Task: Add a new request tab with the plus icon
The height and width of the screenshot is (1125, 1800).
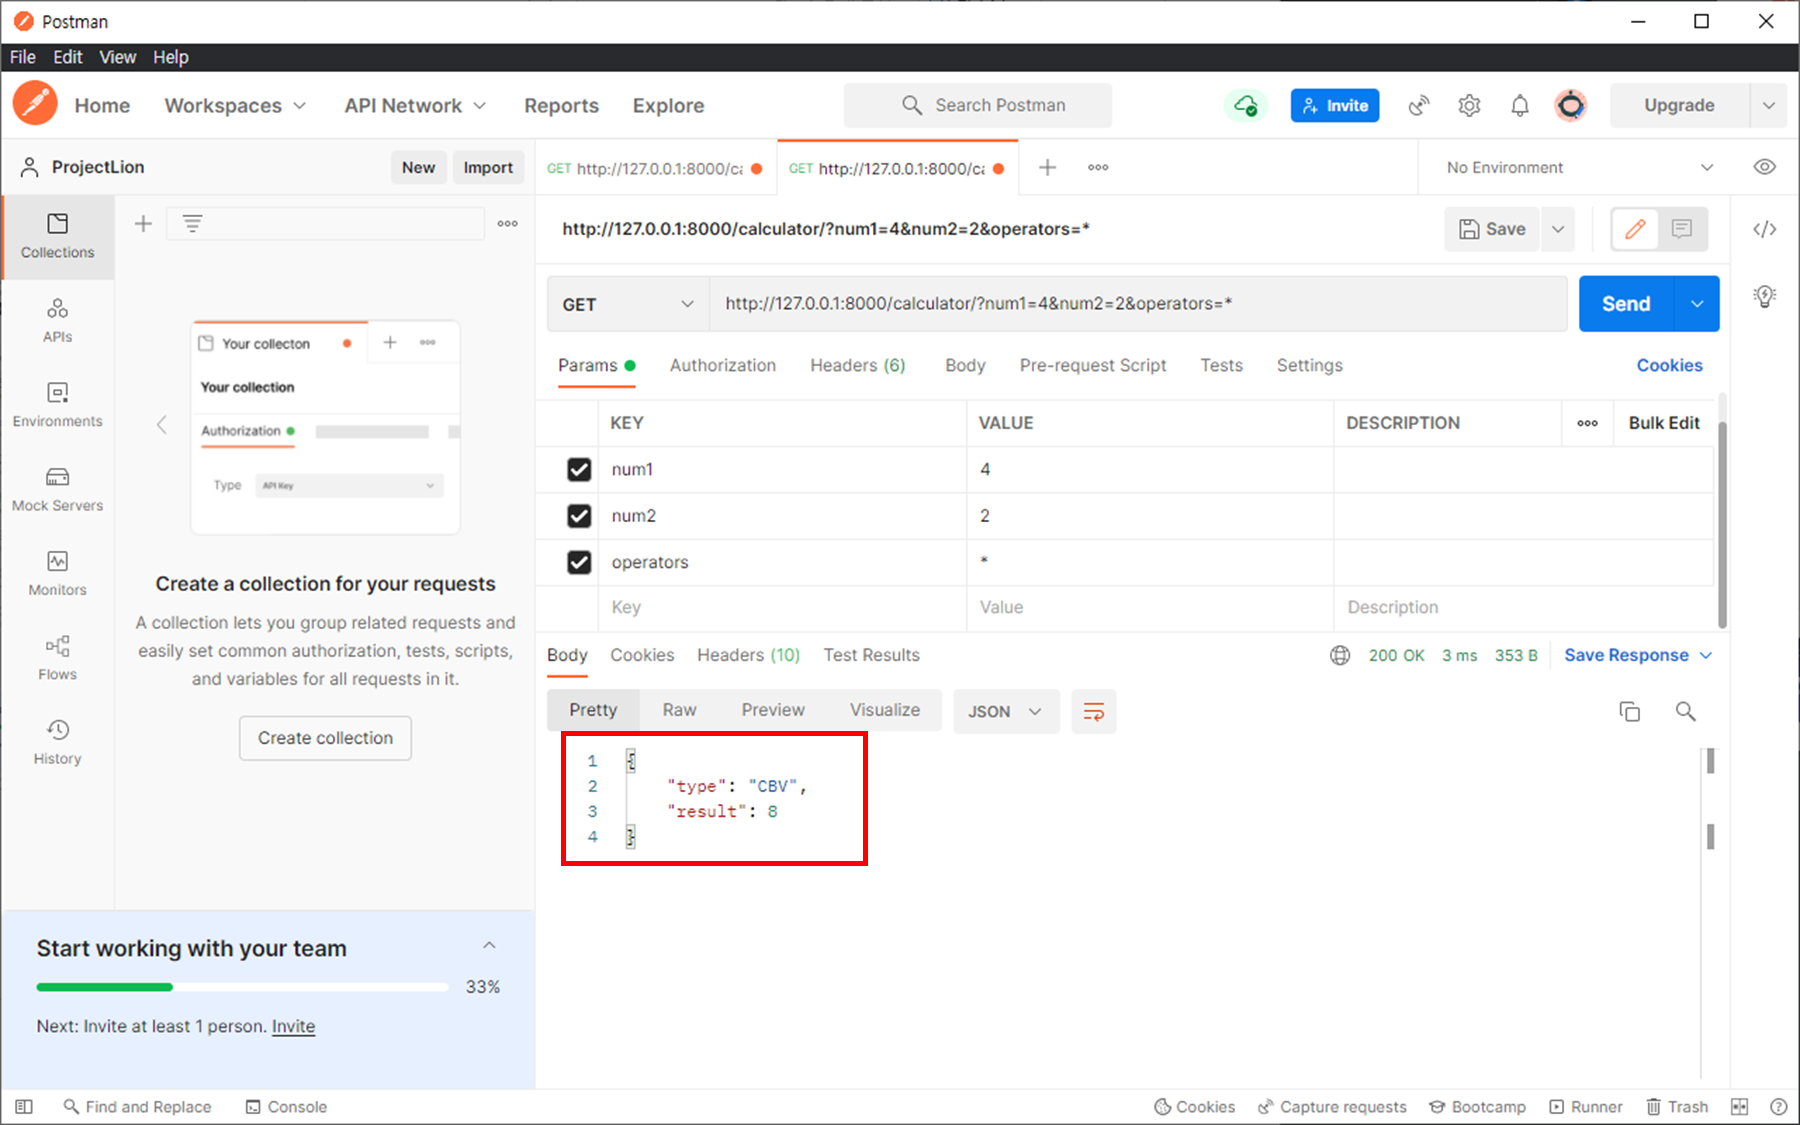Action: tap(1047, 167)
